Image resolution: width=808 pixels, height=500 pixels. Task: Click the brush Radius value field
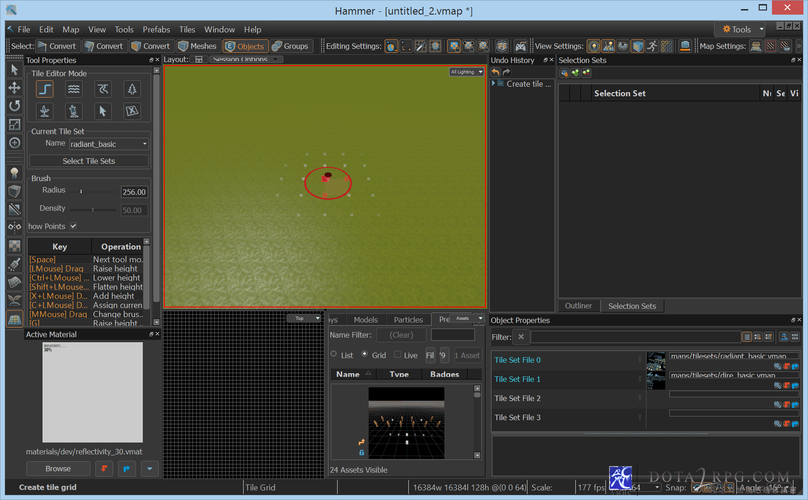tap(134, 192)
